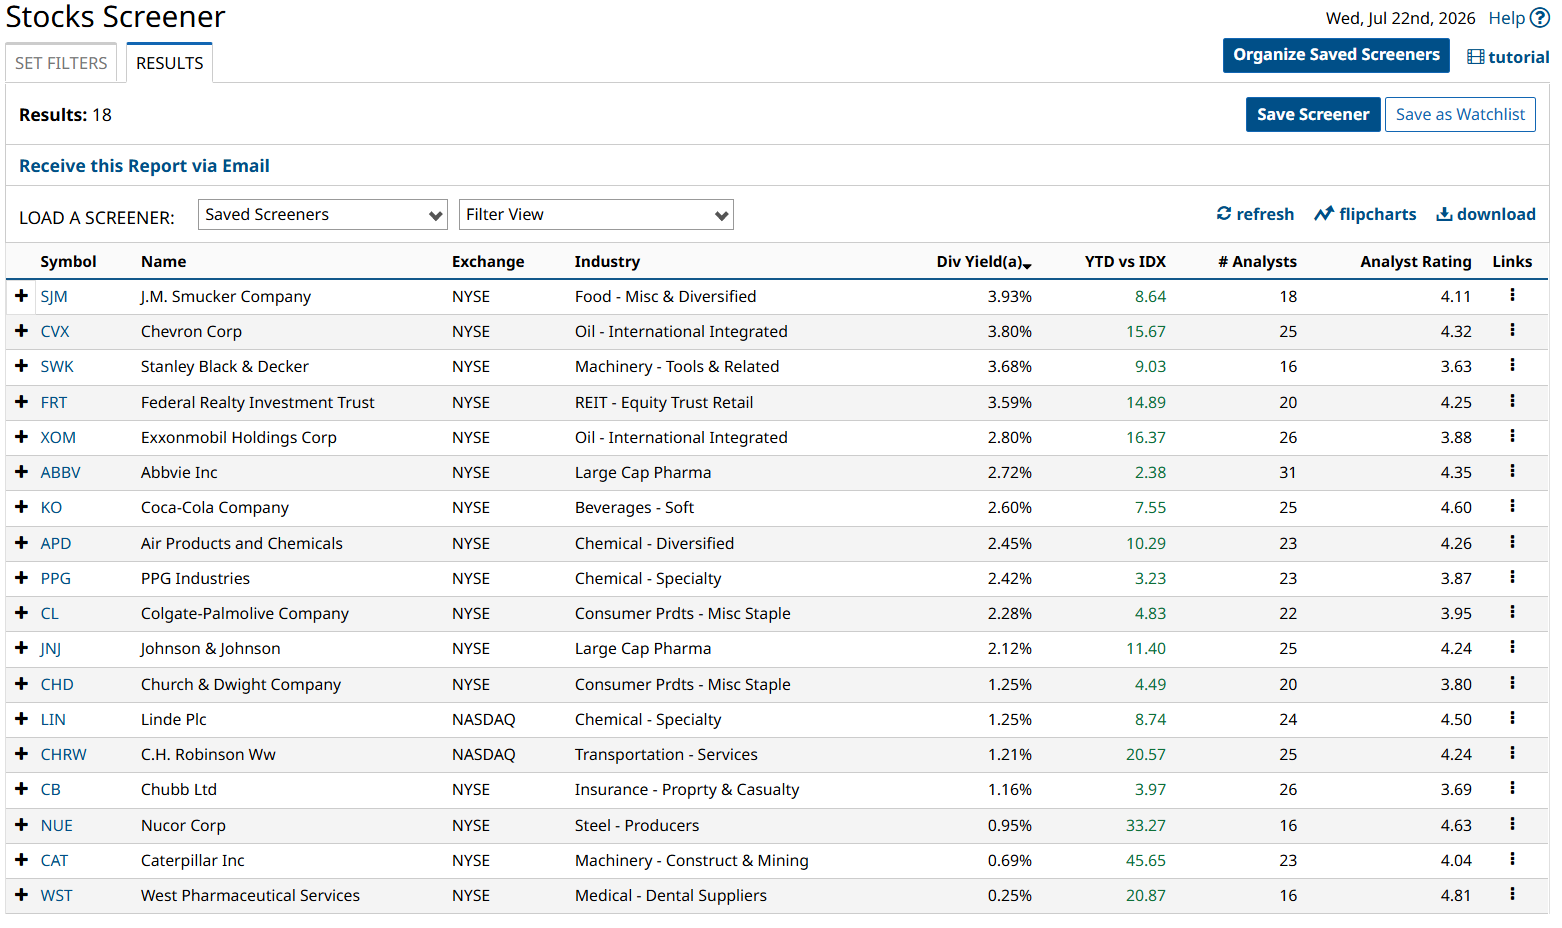The image size is (1562, 928).
Task: Sort by Analyst Rating column
Action: (x=1415, y=262)
